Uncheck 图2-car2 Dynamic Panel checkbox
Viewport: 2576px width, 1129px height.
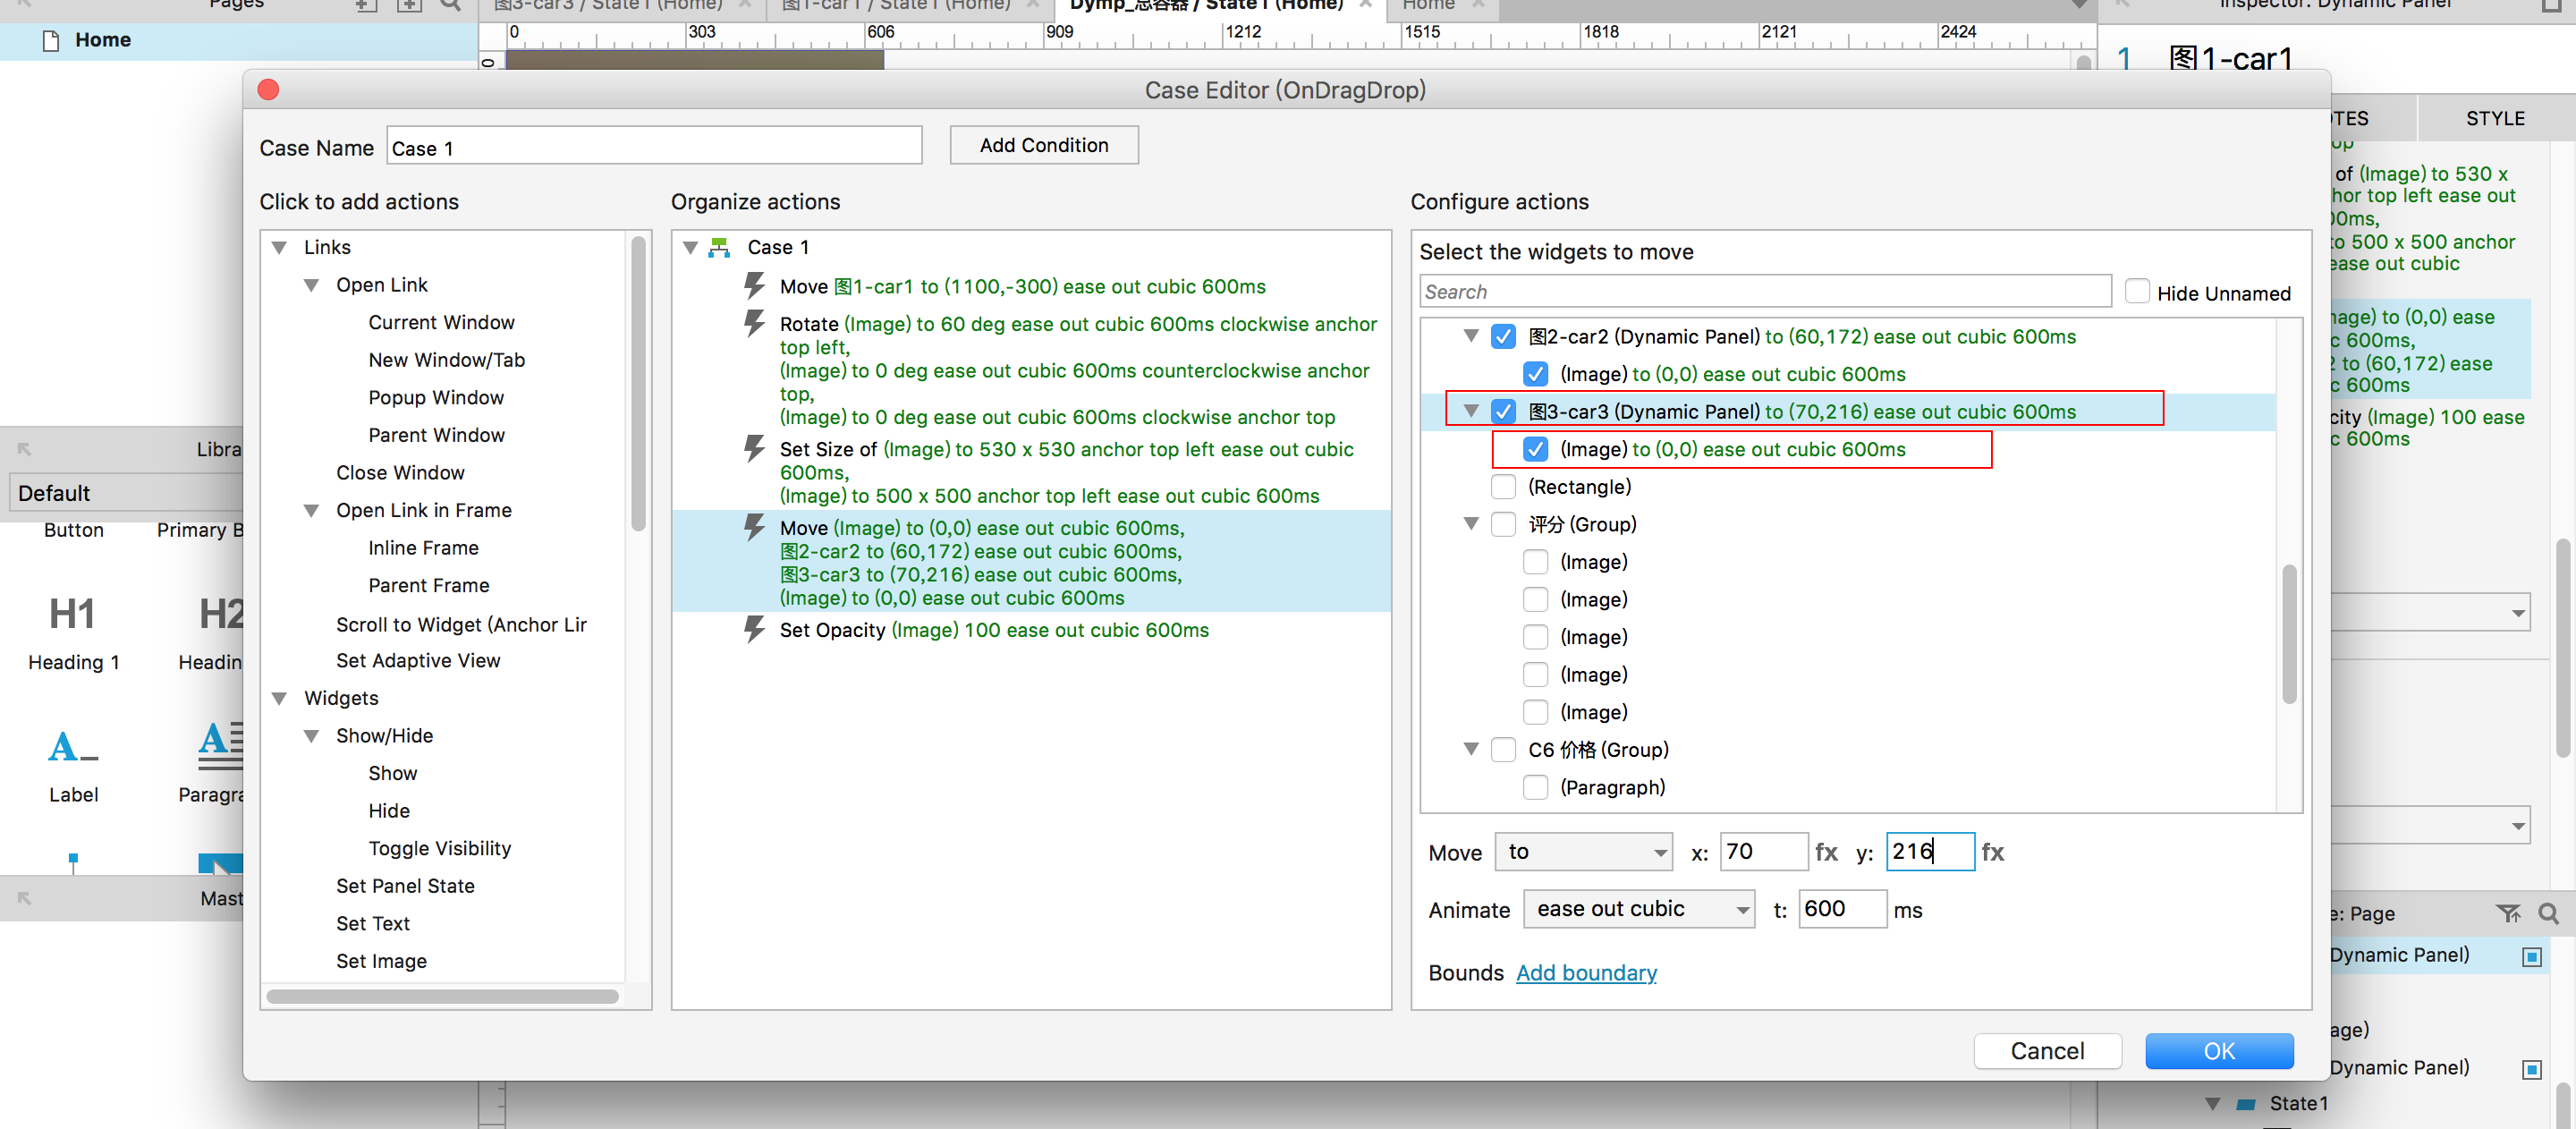point(1503,337)
